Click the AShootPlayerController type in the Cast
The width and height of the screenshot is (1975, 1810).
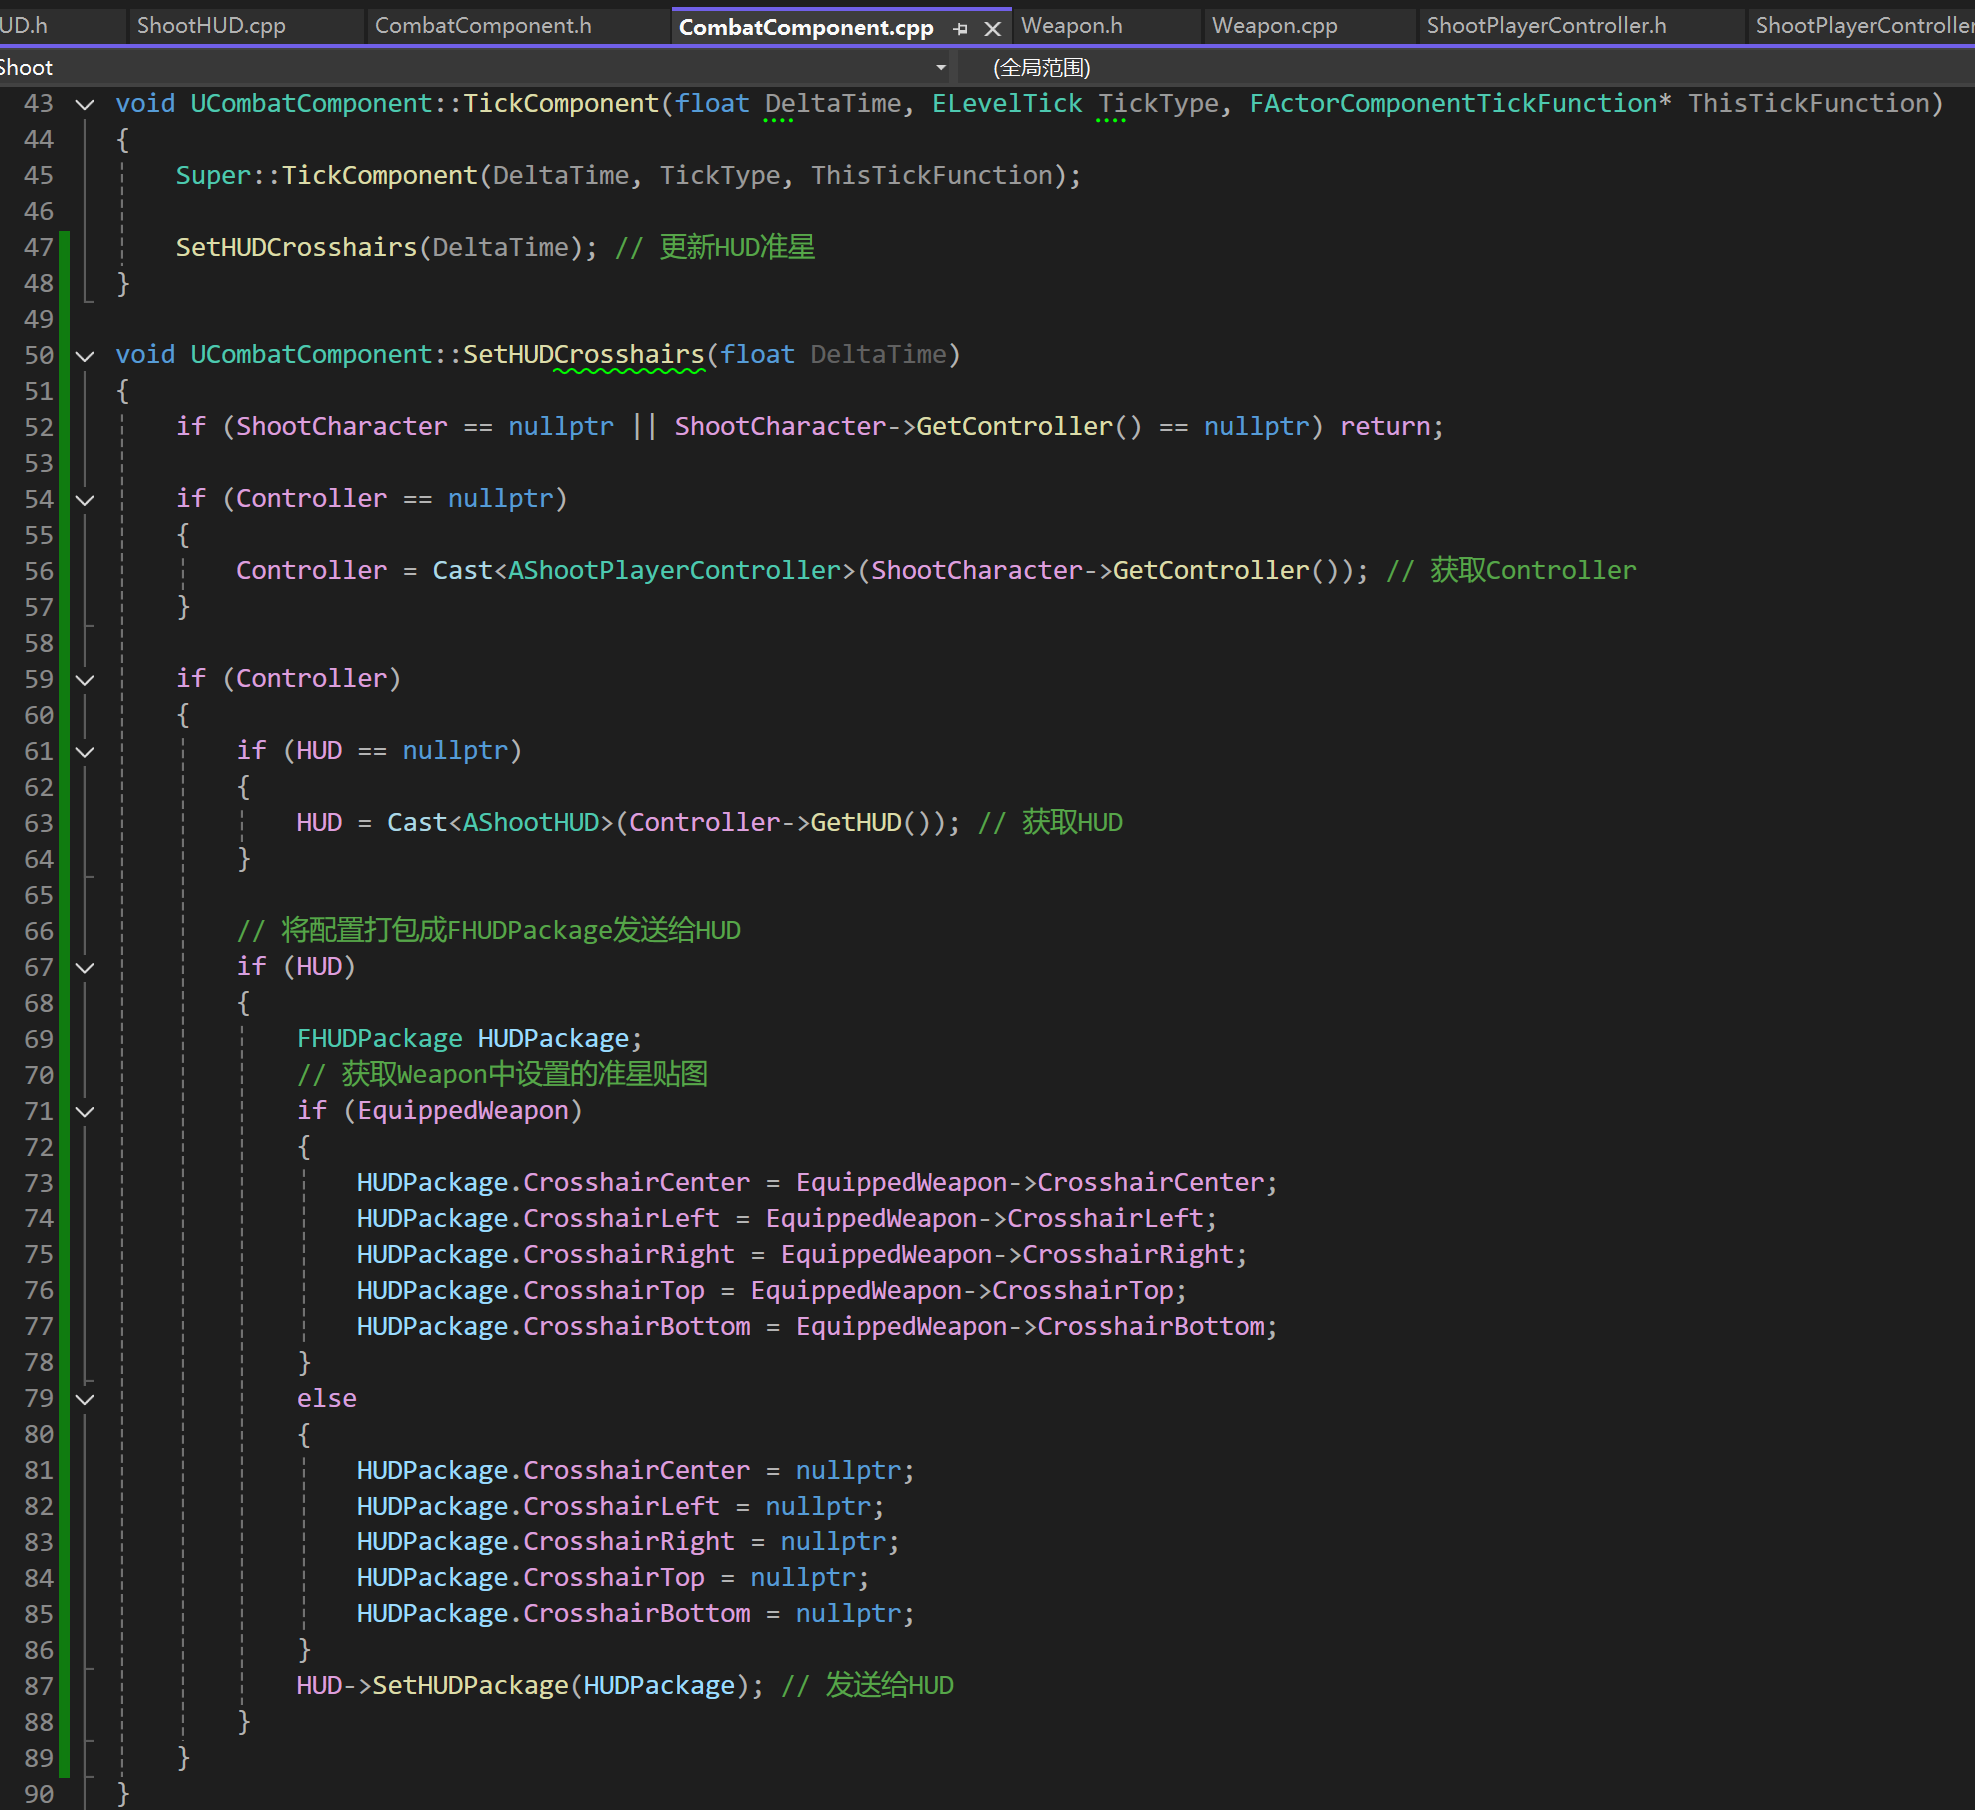click(675, 571)
